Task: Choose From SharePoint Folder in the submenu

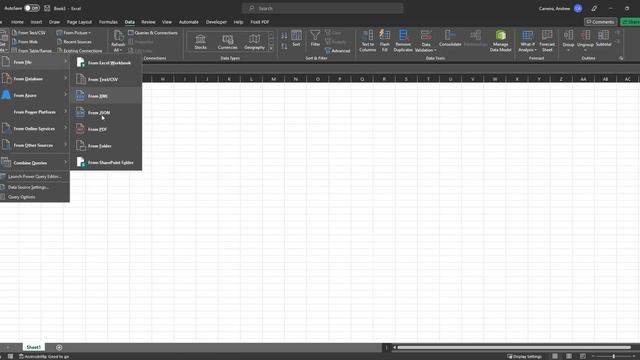Action: [x=106, y=162]
